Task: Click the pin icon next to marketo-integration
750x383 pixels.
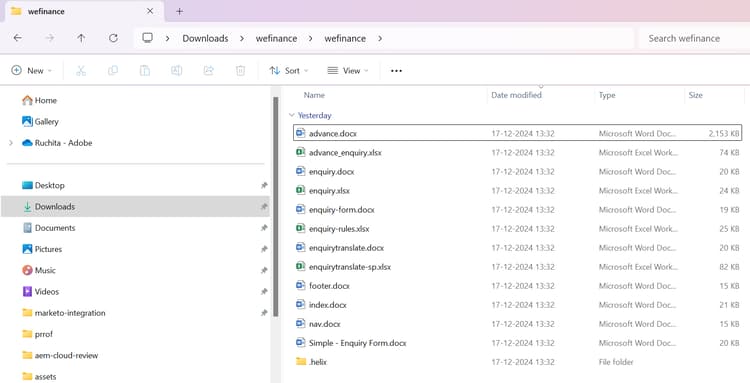Action: [264, 313]
